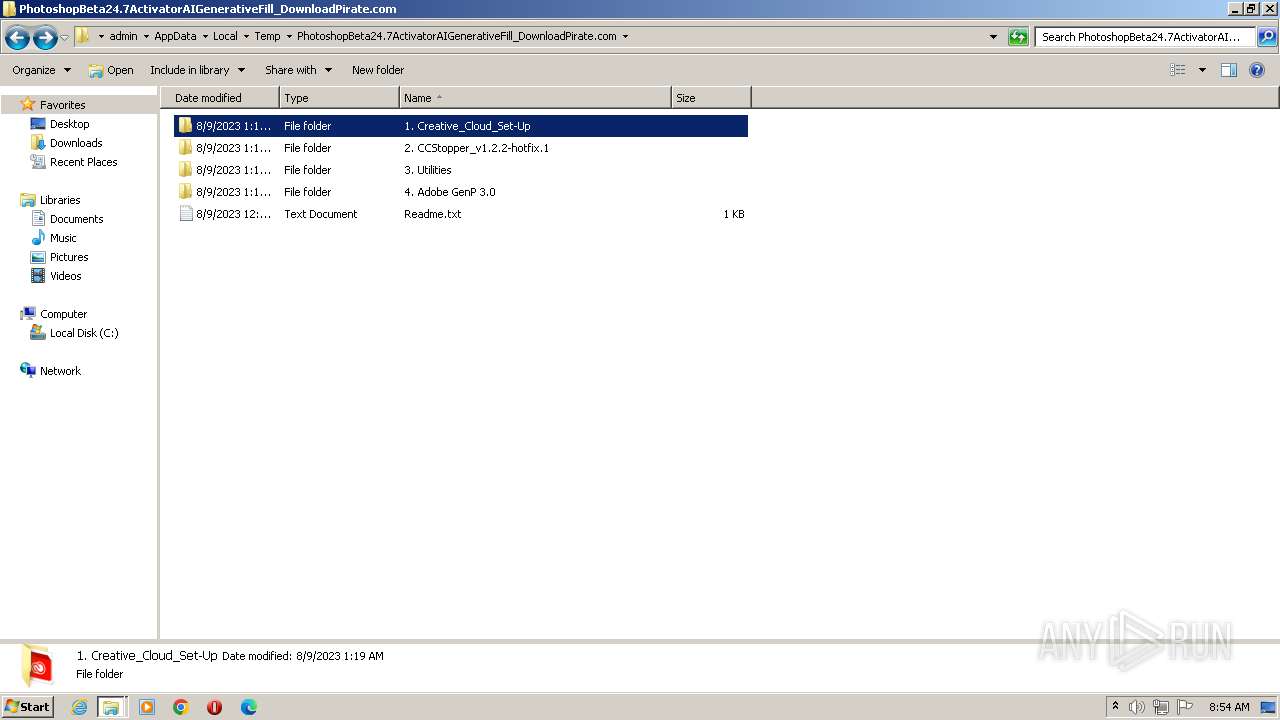Image resolution: width=1280 pixels, height=720 pixels.
Task: Click the 1 KB size cell
Action: pos(734,214)
